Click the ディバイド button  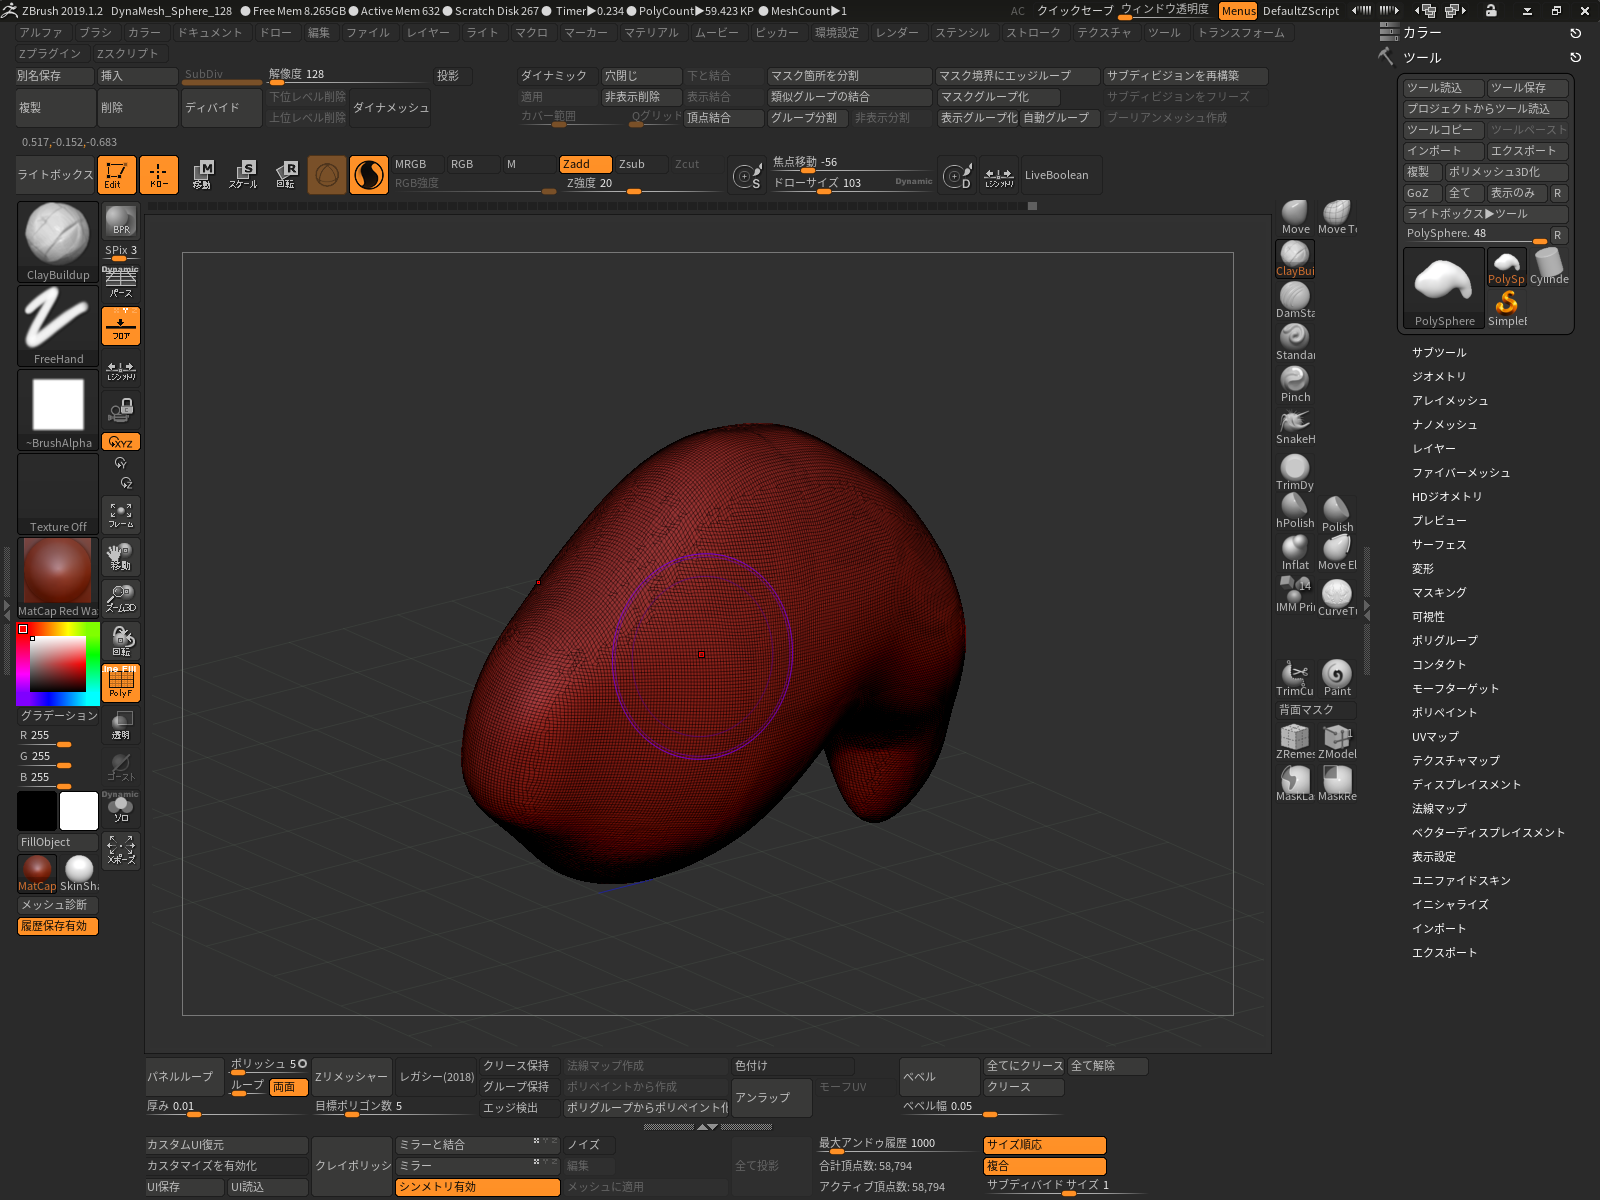click(222, 108)
